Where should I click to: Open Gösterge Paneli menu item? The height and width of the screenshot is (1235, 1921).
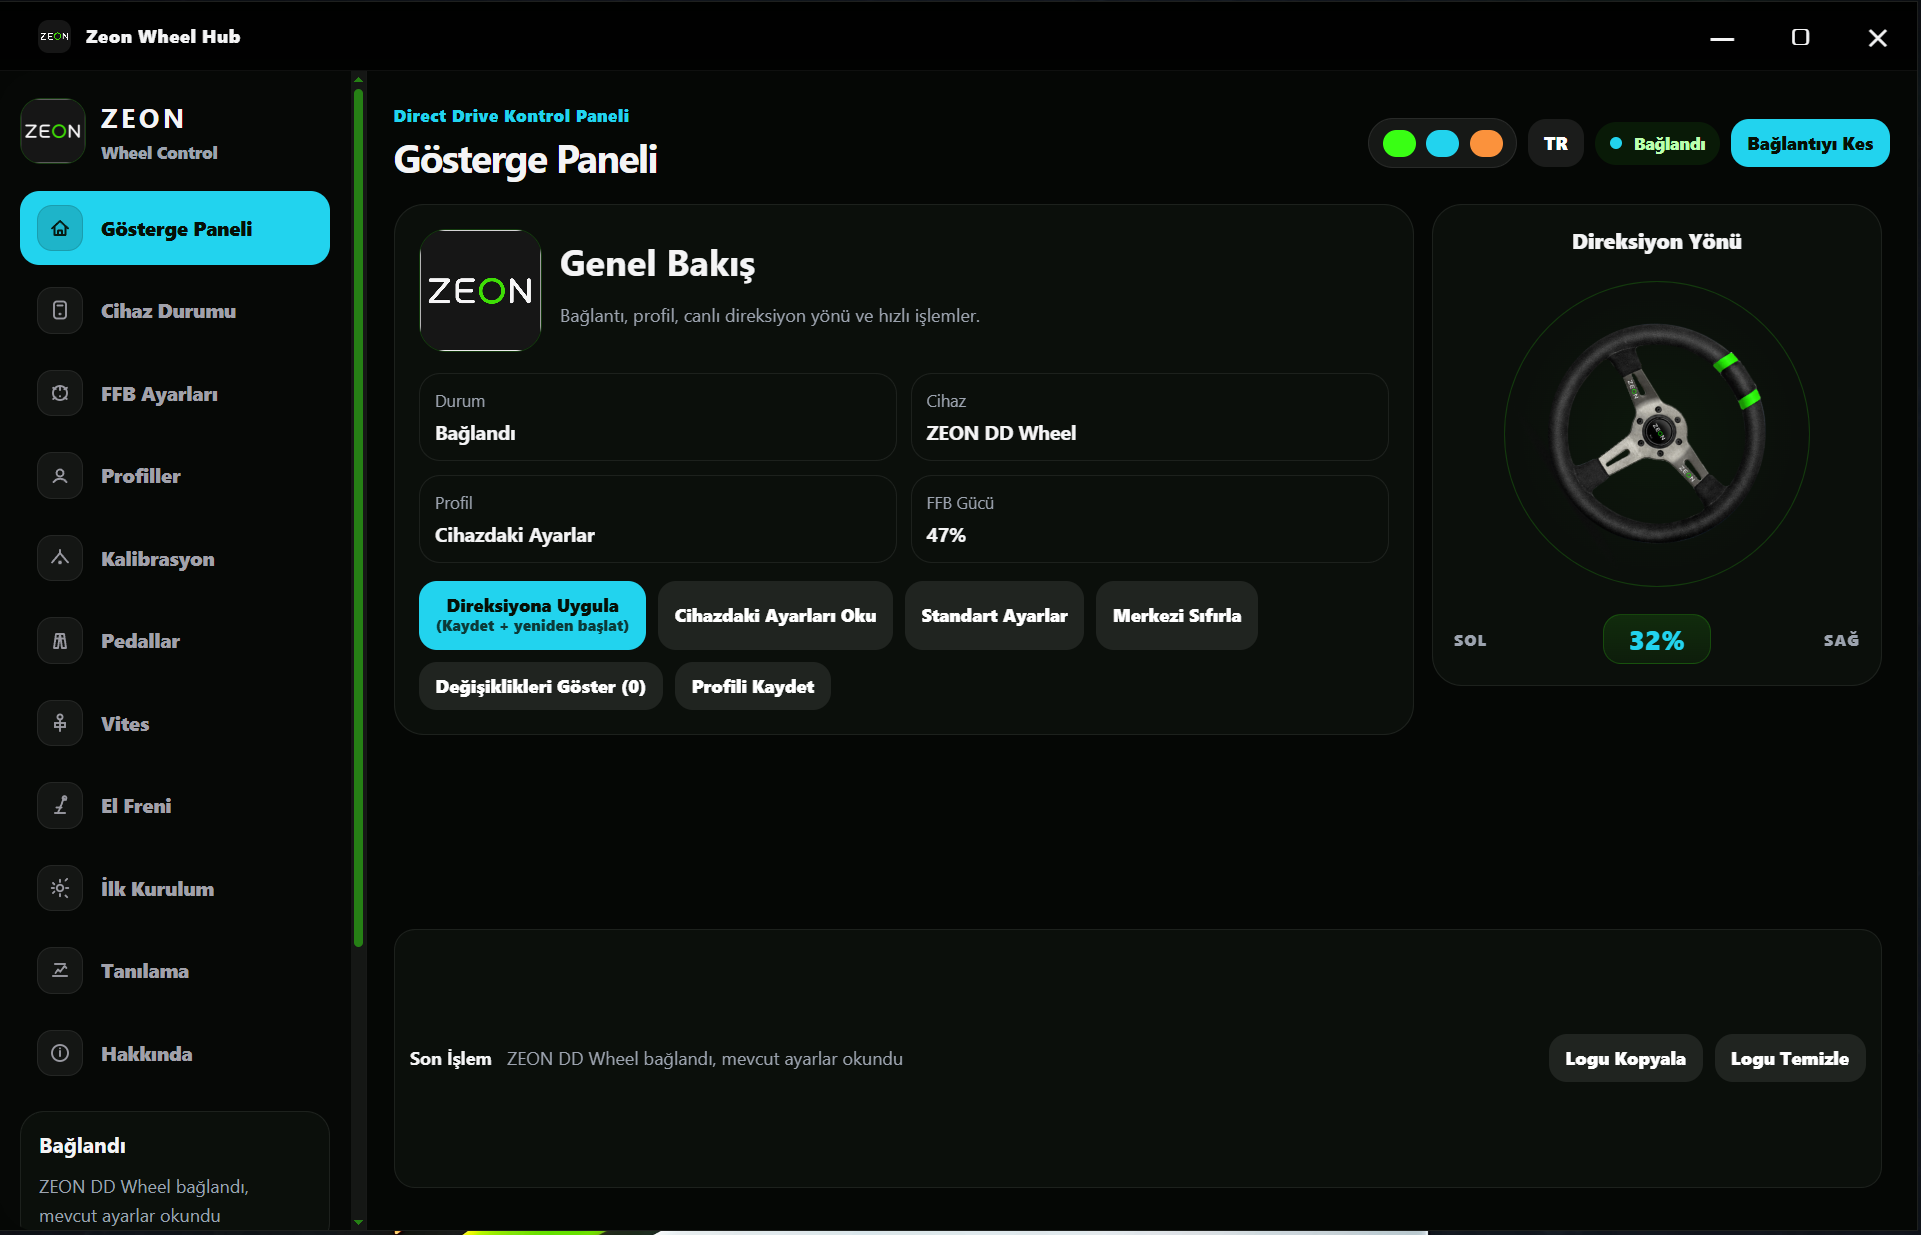click(175, 229)
